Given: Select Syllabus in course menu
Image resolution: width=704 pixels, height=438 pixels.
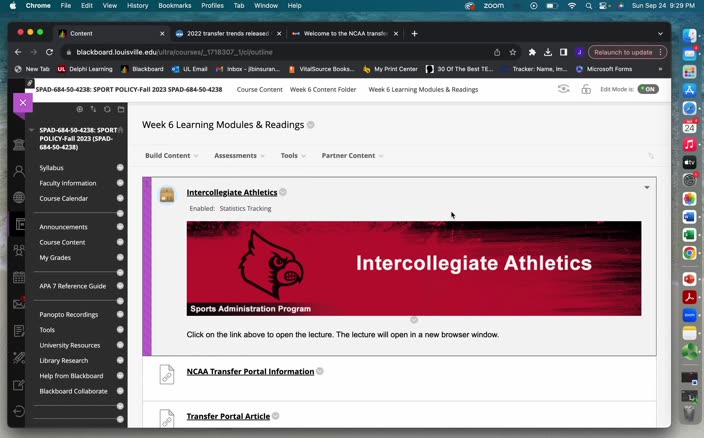Looking at the screenshot, I should coord(51,168).
